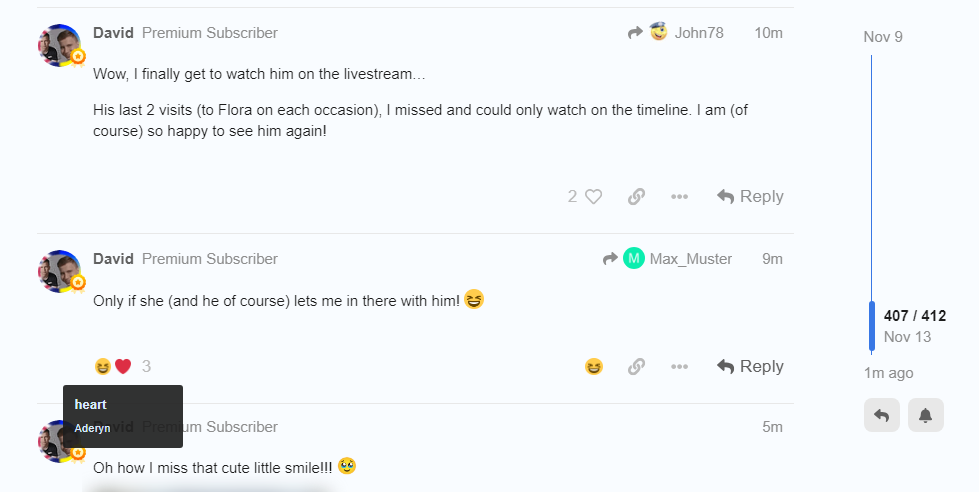Toggle laughing reaction button on second post
Image resolution: width=979 pixels, height=492 pixels.
[594, 367]
